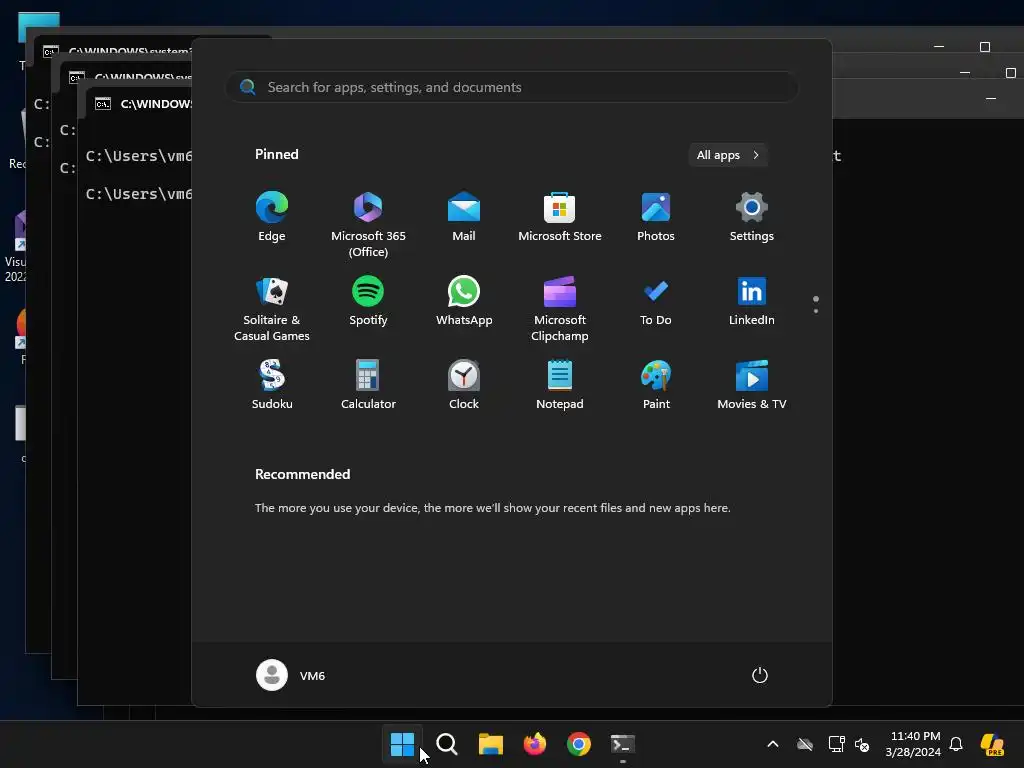
Task: Launch the Photos app
Action: click(656, 217)
